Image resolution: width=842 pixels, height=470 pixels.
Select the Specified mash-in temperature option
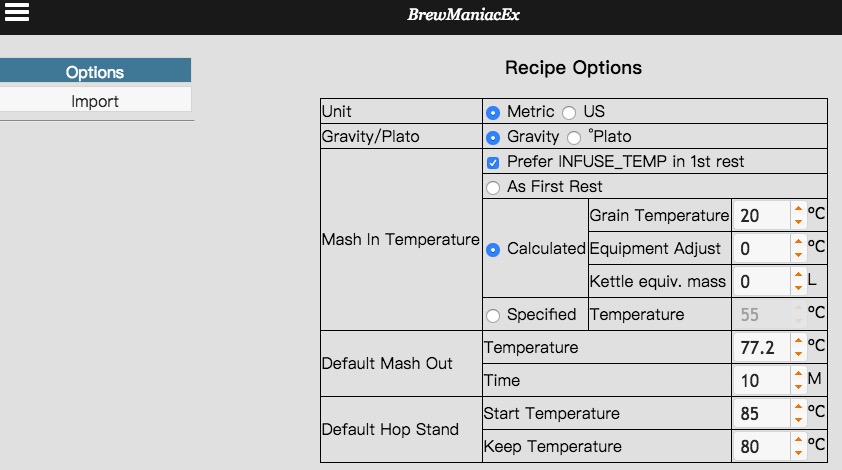point(493,316)
